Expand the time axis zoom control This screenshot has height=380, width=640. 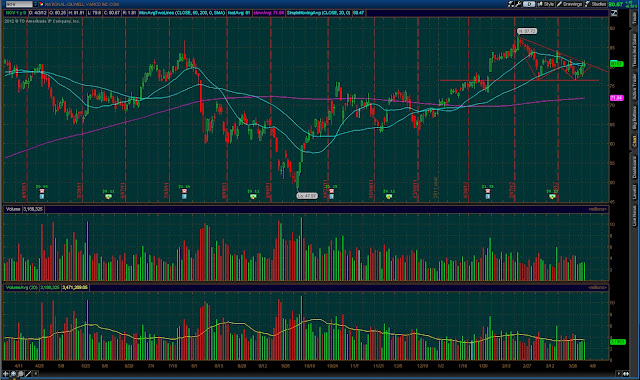[x=627, y=373]
